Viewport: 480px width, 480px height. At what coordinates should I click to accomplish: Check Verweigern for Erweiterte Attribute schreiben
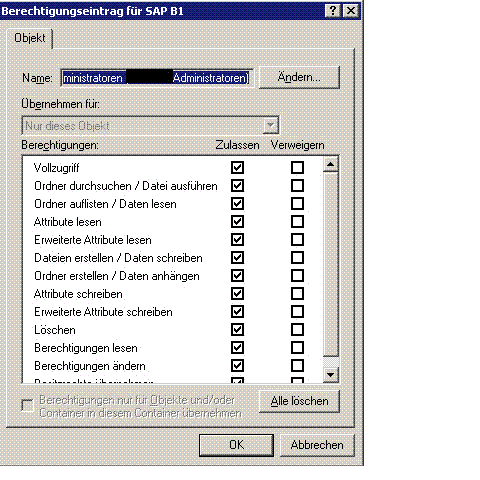[x=297, y=312]
